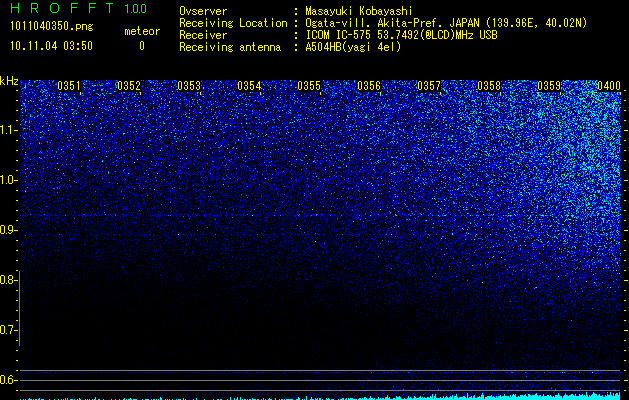Click the 0356 time marker
The height and width of the screenshot is (400, 629).
point(369,86)
